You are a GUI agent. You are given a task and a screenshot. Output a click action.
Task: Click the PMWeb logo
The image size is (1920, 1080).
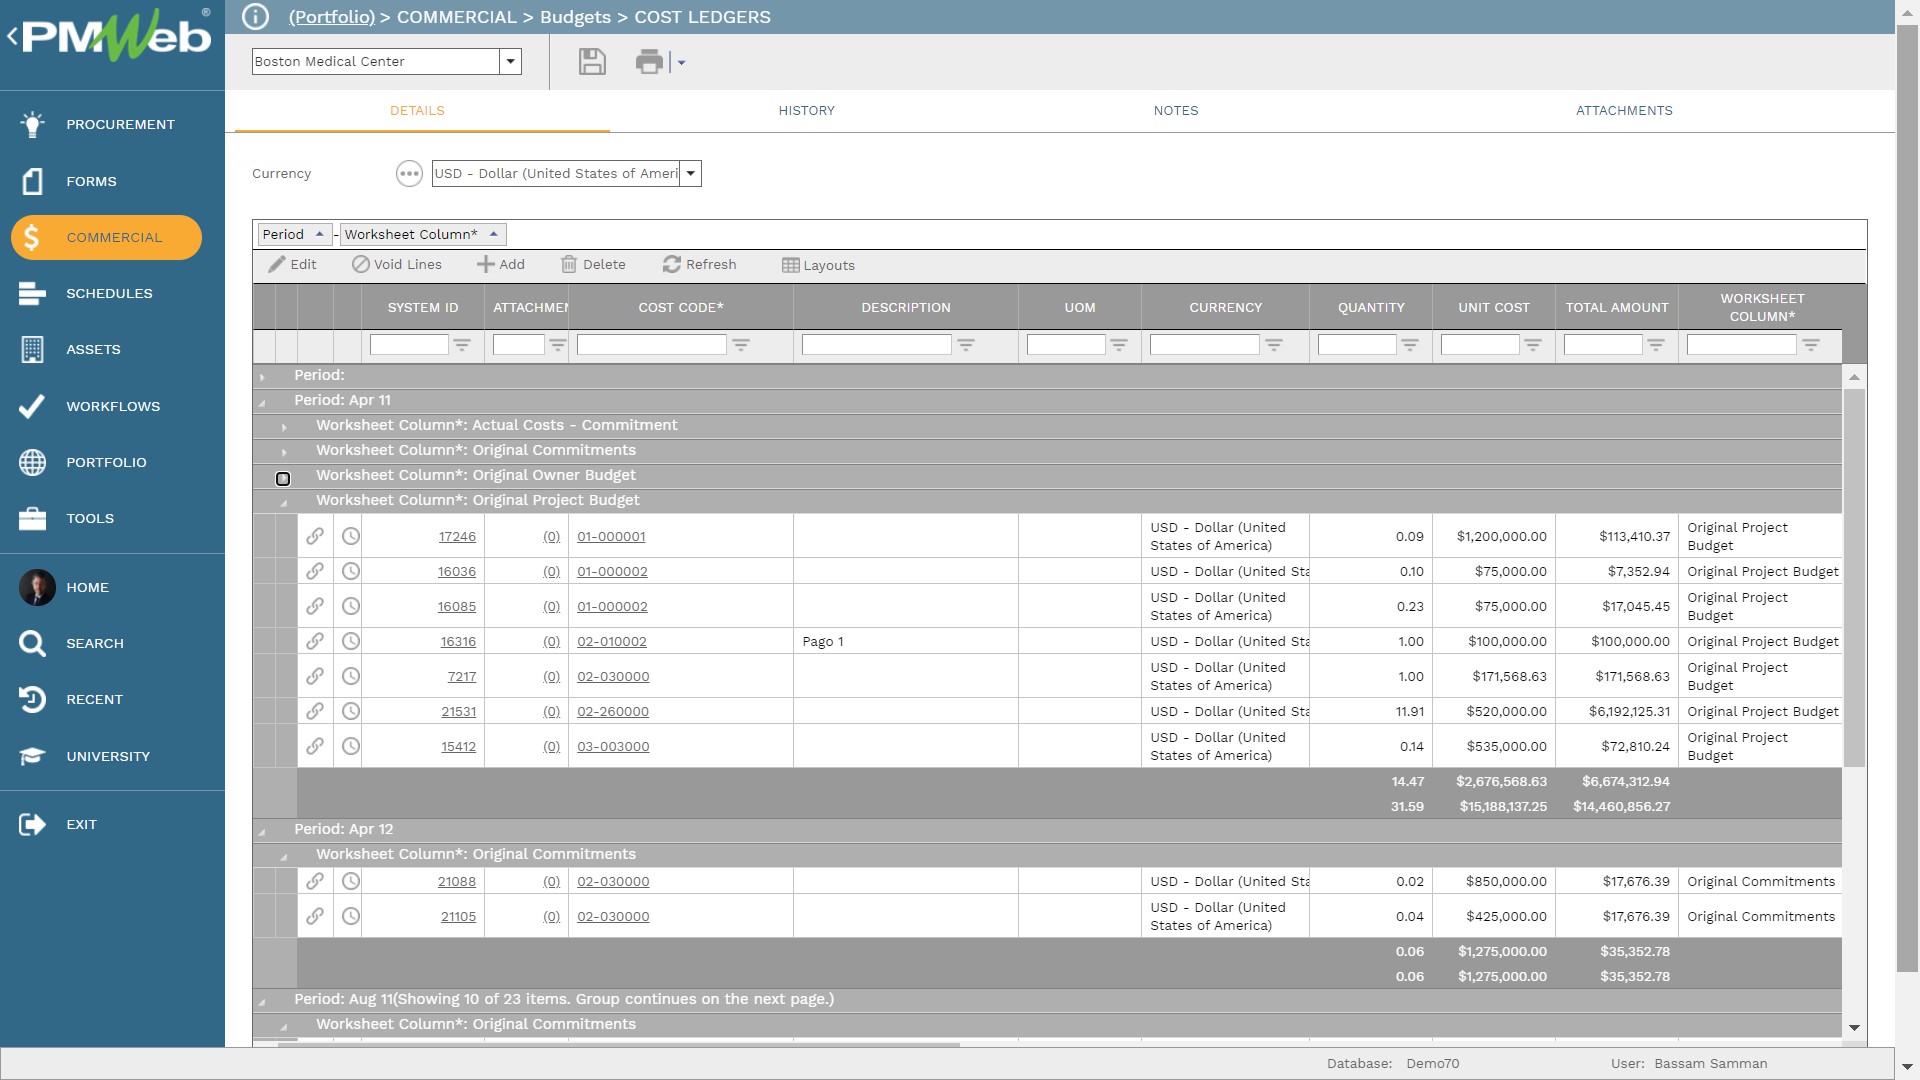(117, 36)
